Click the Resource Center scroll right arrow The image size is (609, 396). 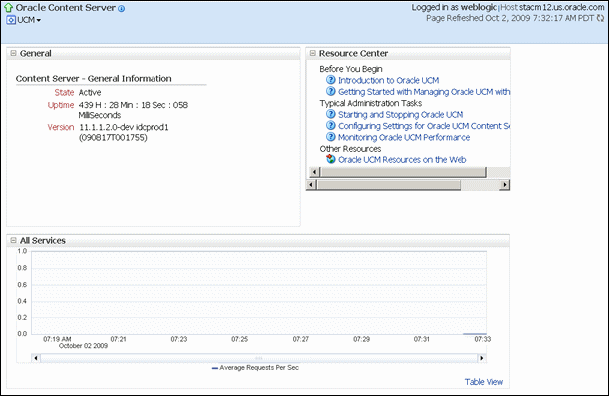505,185
